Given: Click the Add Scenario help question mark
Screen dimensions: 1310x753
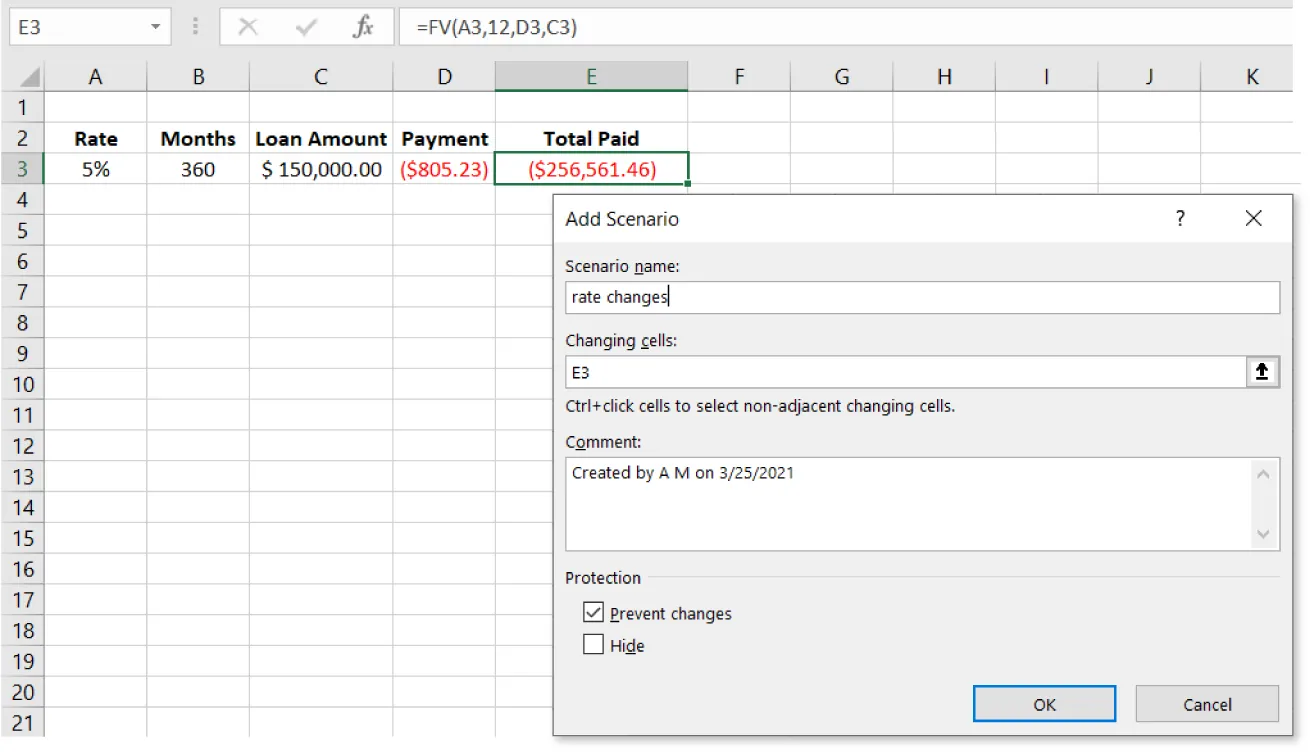Looking at the screenshot, I should (x=1180, y=219).
